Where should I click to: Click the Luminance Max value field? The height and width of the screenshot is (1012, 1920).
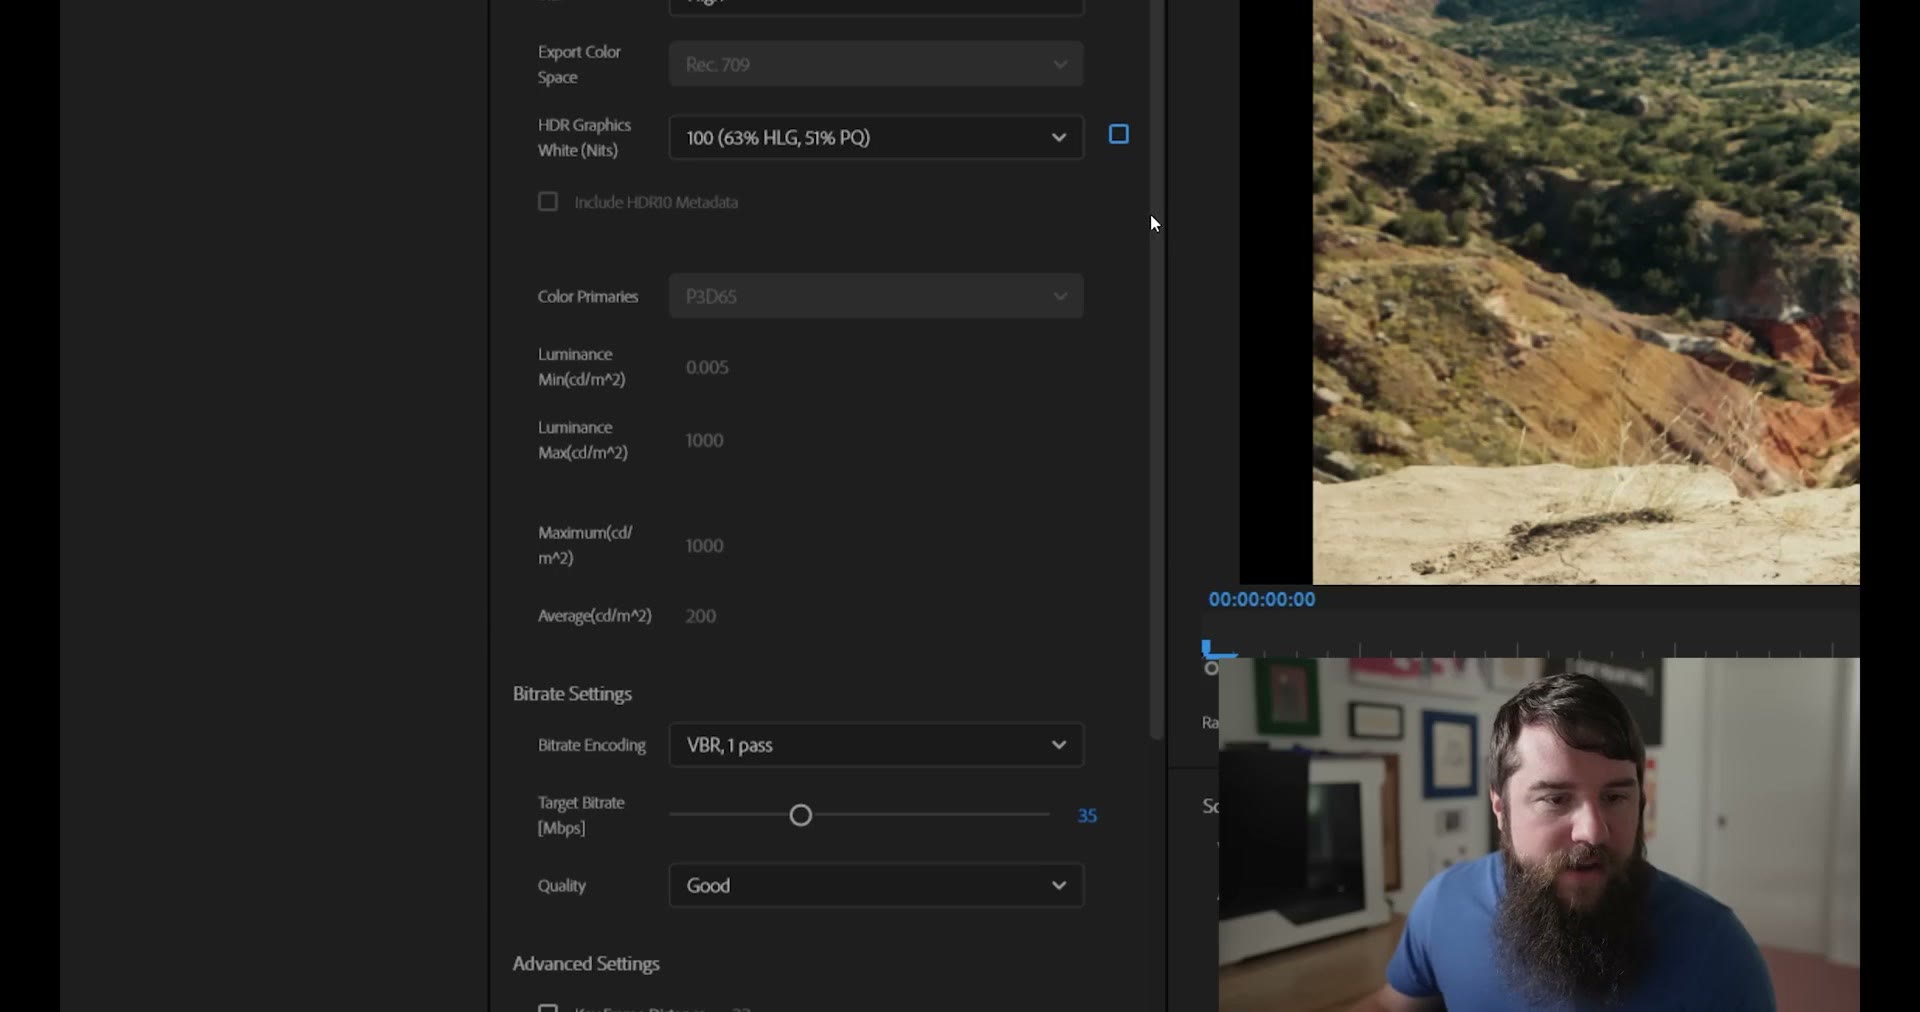704,440
